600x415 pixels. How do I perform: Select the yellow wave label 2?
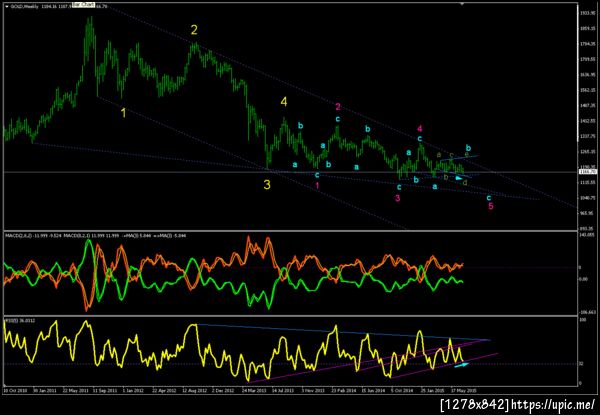pos(194,30)
